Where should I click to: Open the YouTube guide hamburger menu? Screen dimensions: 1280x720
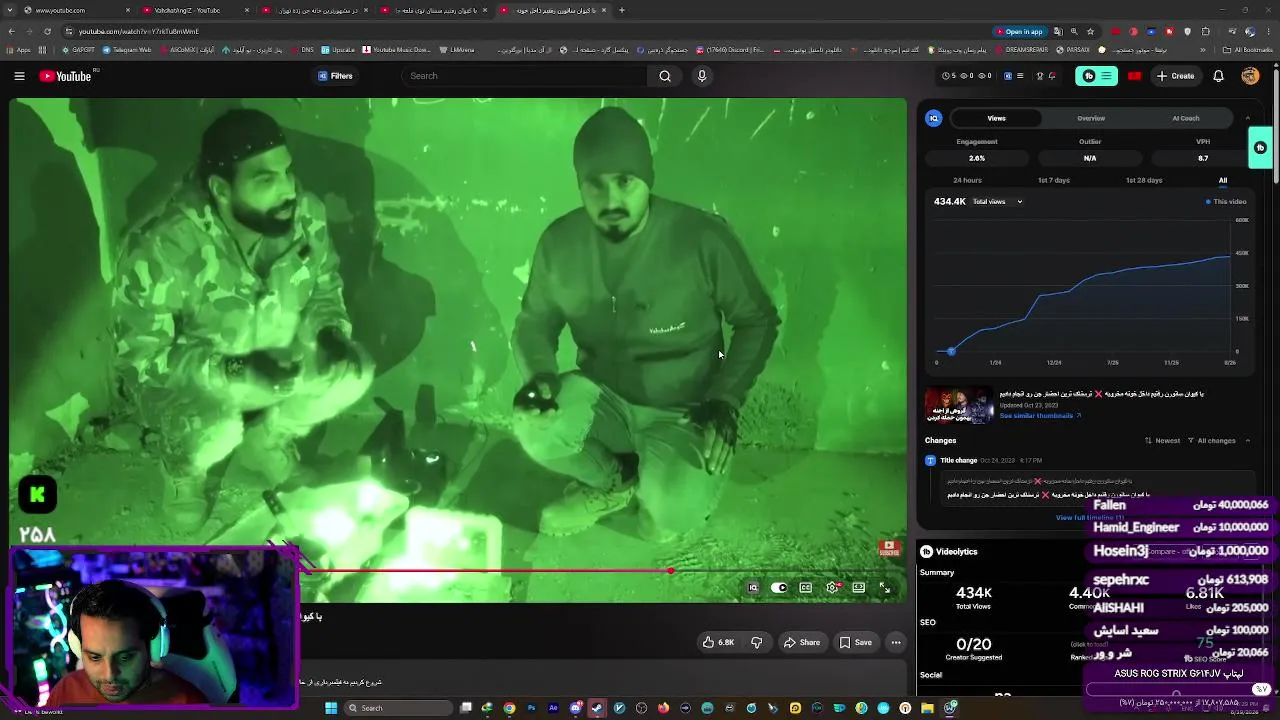click(19, 76)
